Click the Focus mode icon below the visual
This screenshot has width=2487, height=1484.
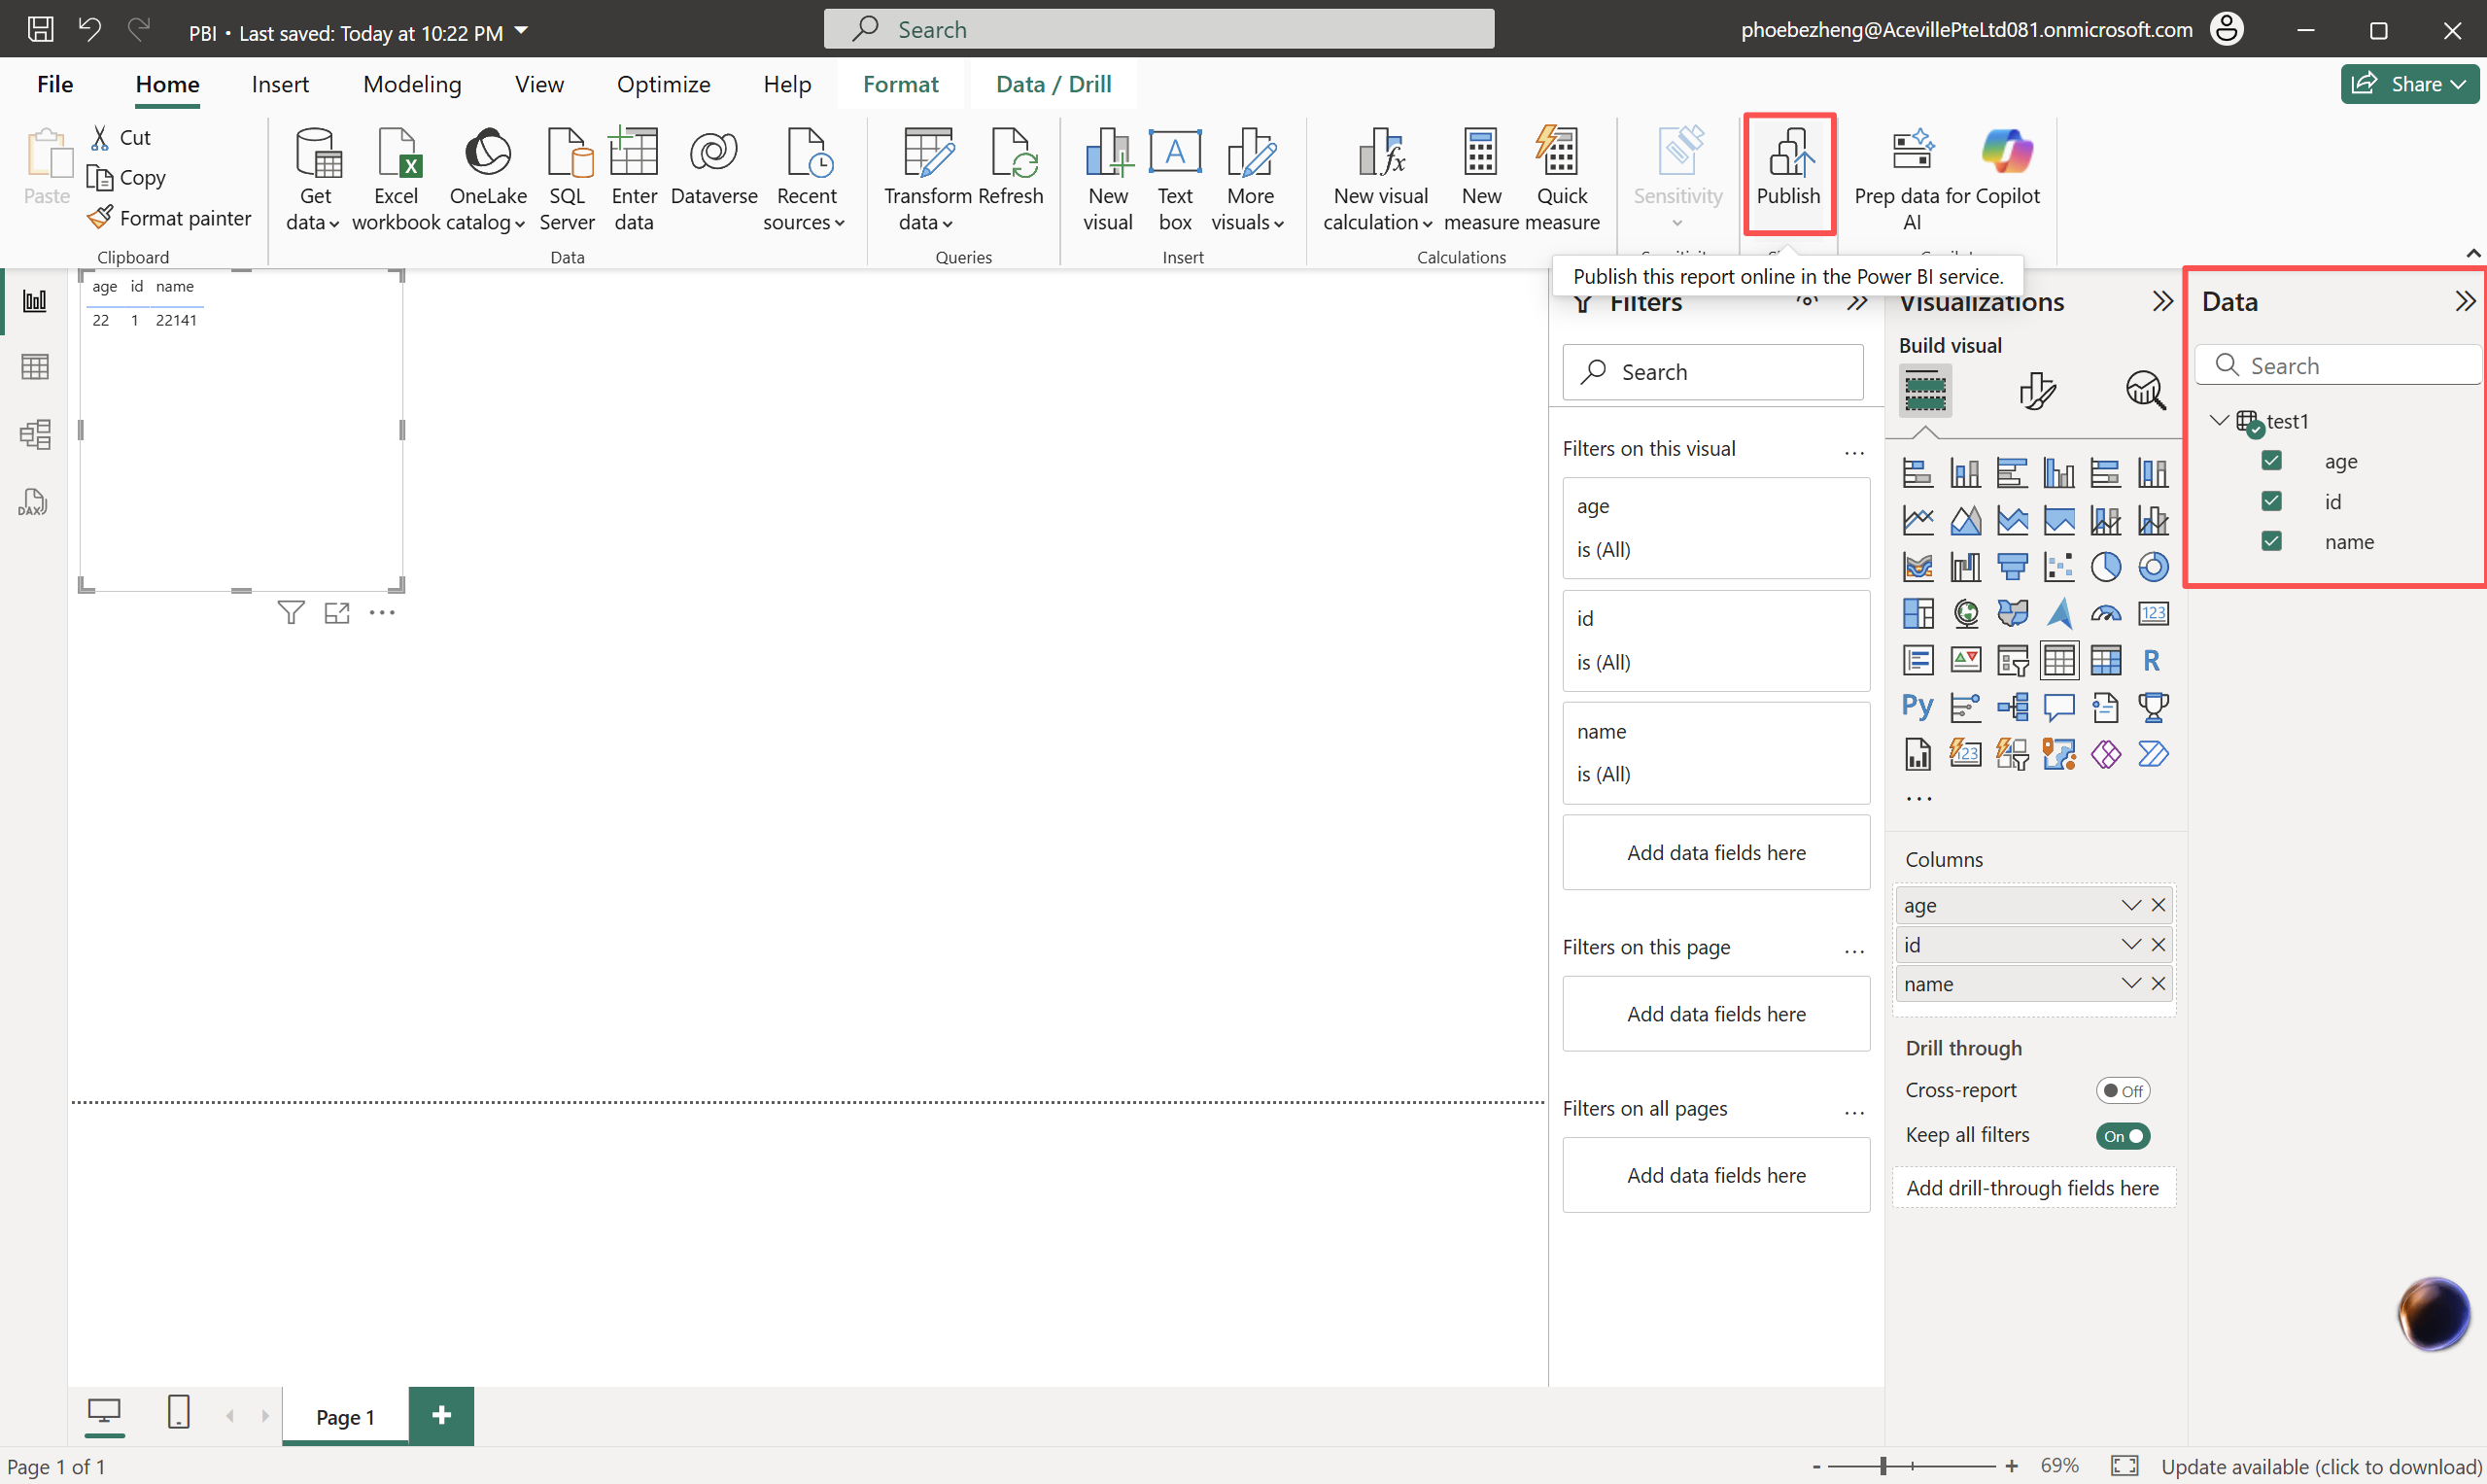(337, 612)
